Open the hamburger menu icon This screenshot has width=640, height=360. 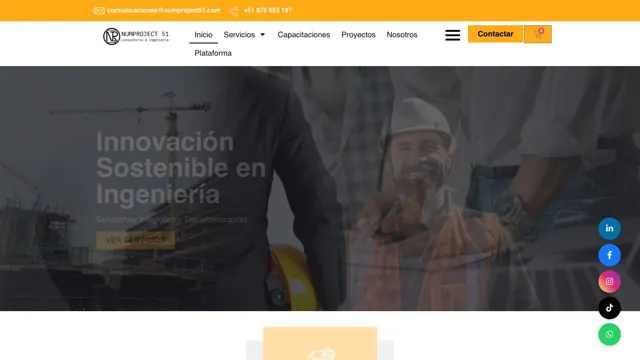[453, 35]
